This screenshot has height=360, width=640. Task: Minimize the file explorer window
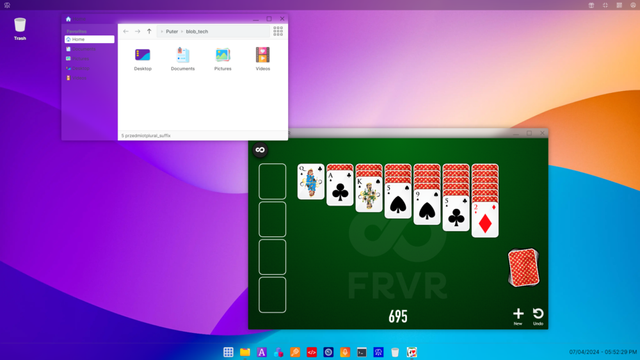pos(256,19)
